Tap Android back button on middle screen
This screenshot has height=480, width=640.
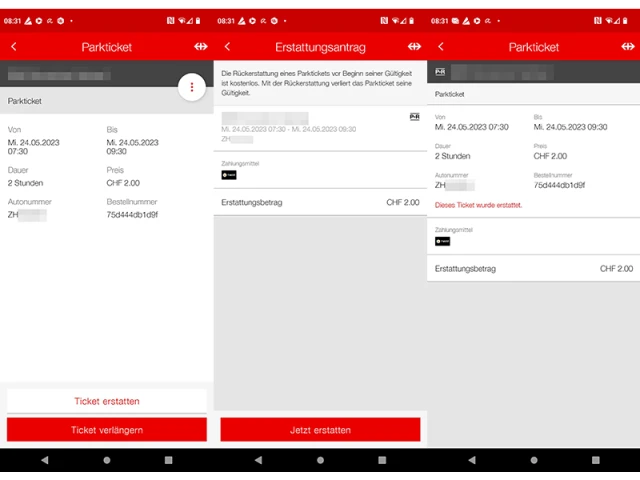(258, 460)
